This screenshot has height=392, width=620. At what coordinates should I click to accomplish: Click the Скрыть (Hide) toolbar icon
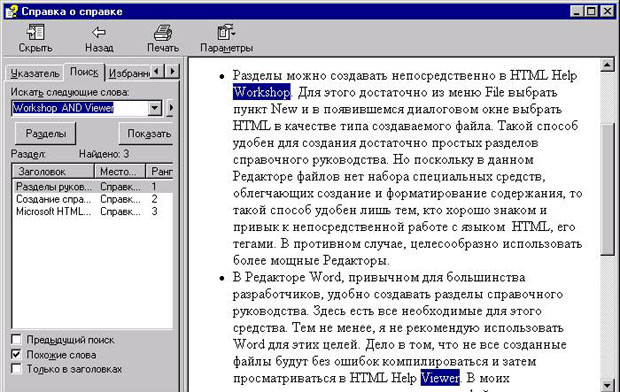pyautogui.click(x=35, y=32)
